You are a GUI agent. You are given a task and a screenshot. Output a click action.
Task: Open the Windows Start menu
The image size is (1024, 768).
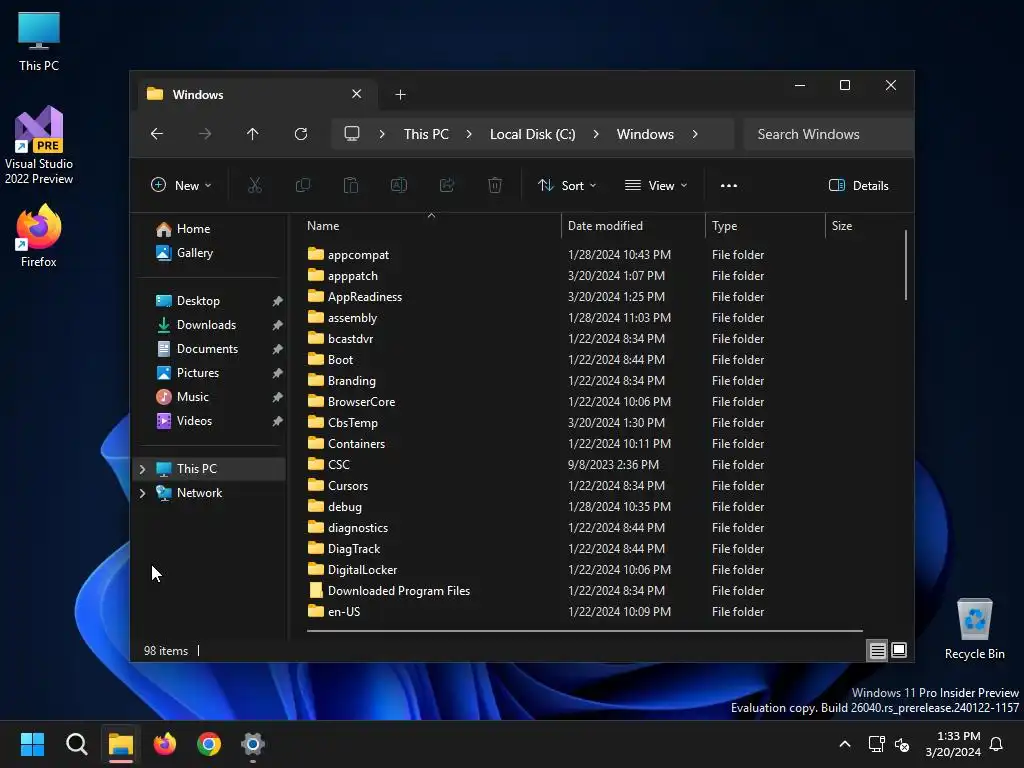[32, 744]
